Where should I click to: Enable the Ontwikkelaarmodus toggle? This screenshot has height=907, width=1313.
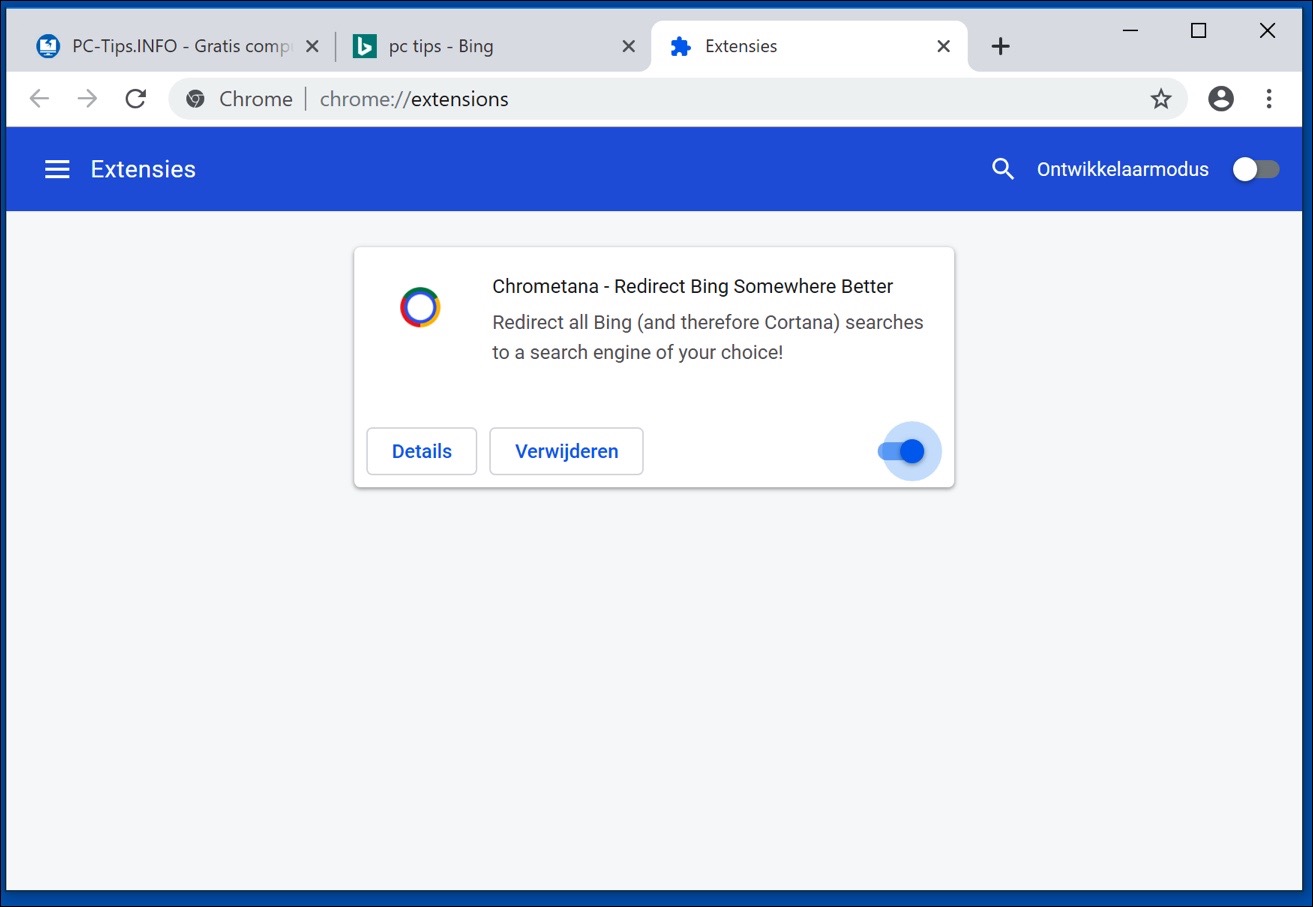(1255, 169)
